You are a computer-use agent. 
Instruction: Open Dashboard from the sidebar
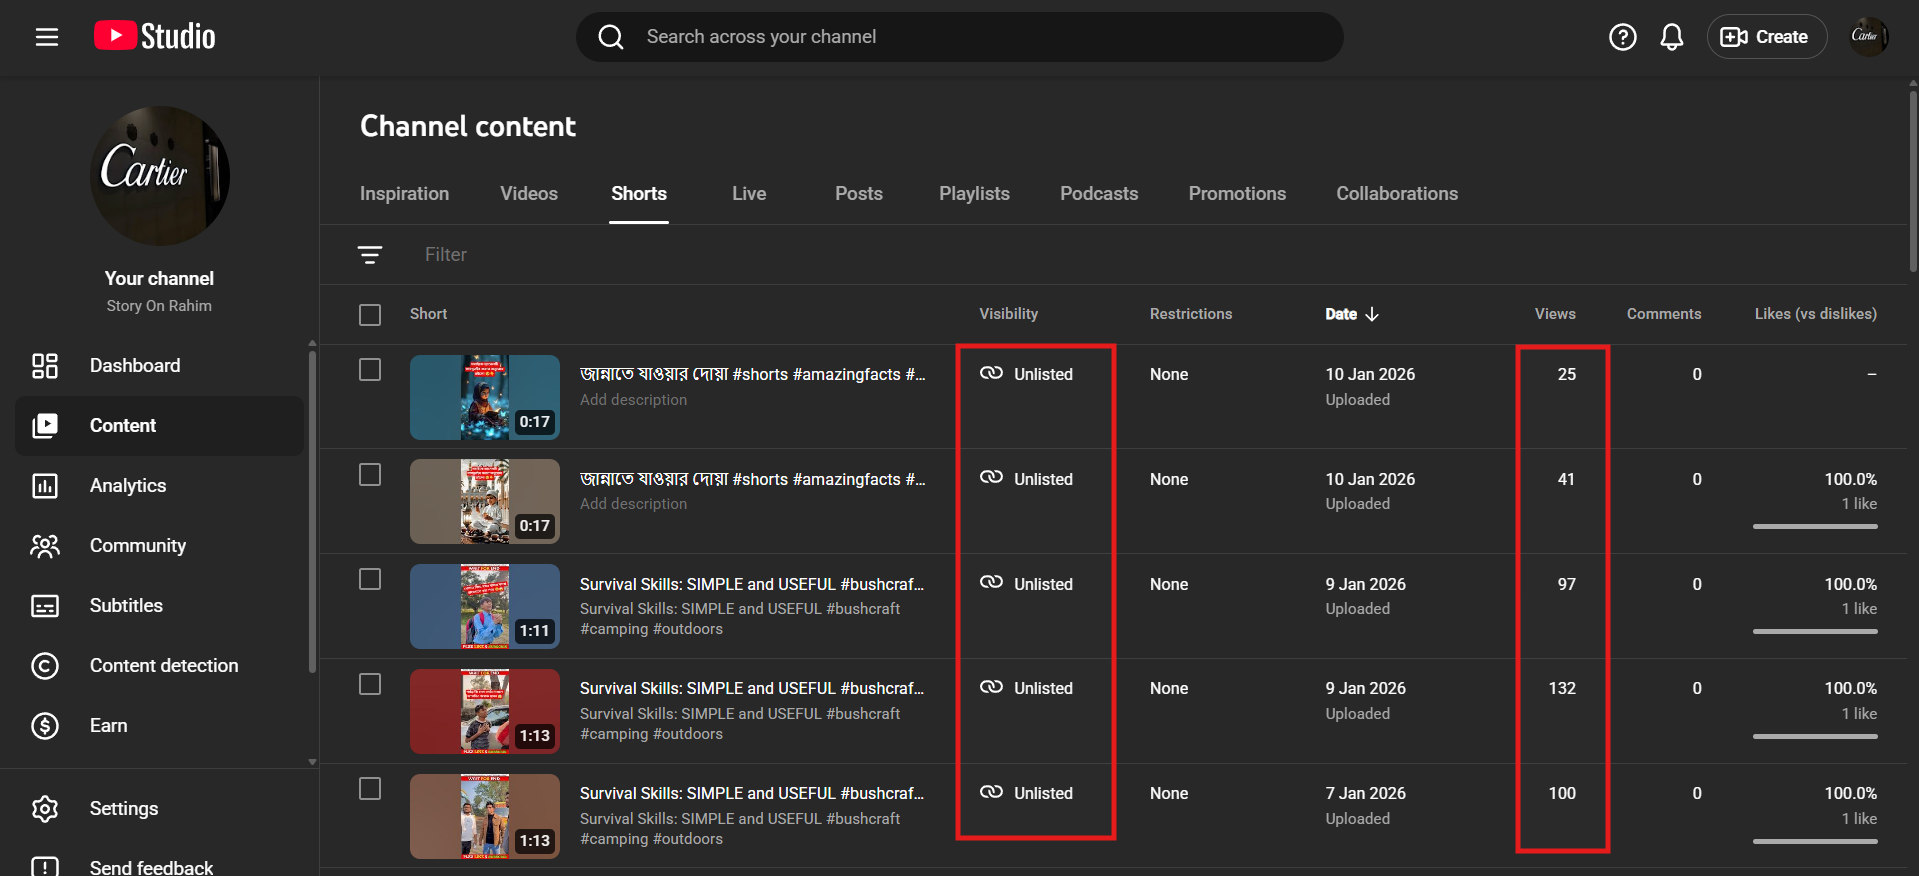tap(135, 366)
